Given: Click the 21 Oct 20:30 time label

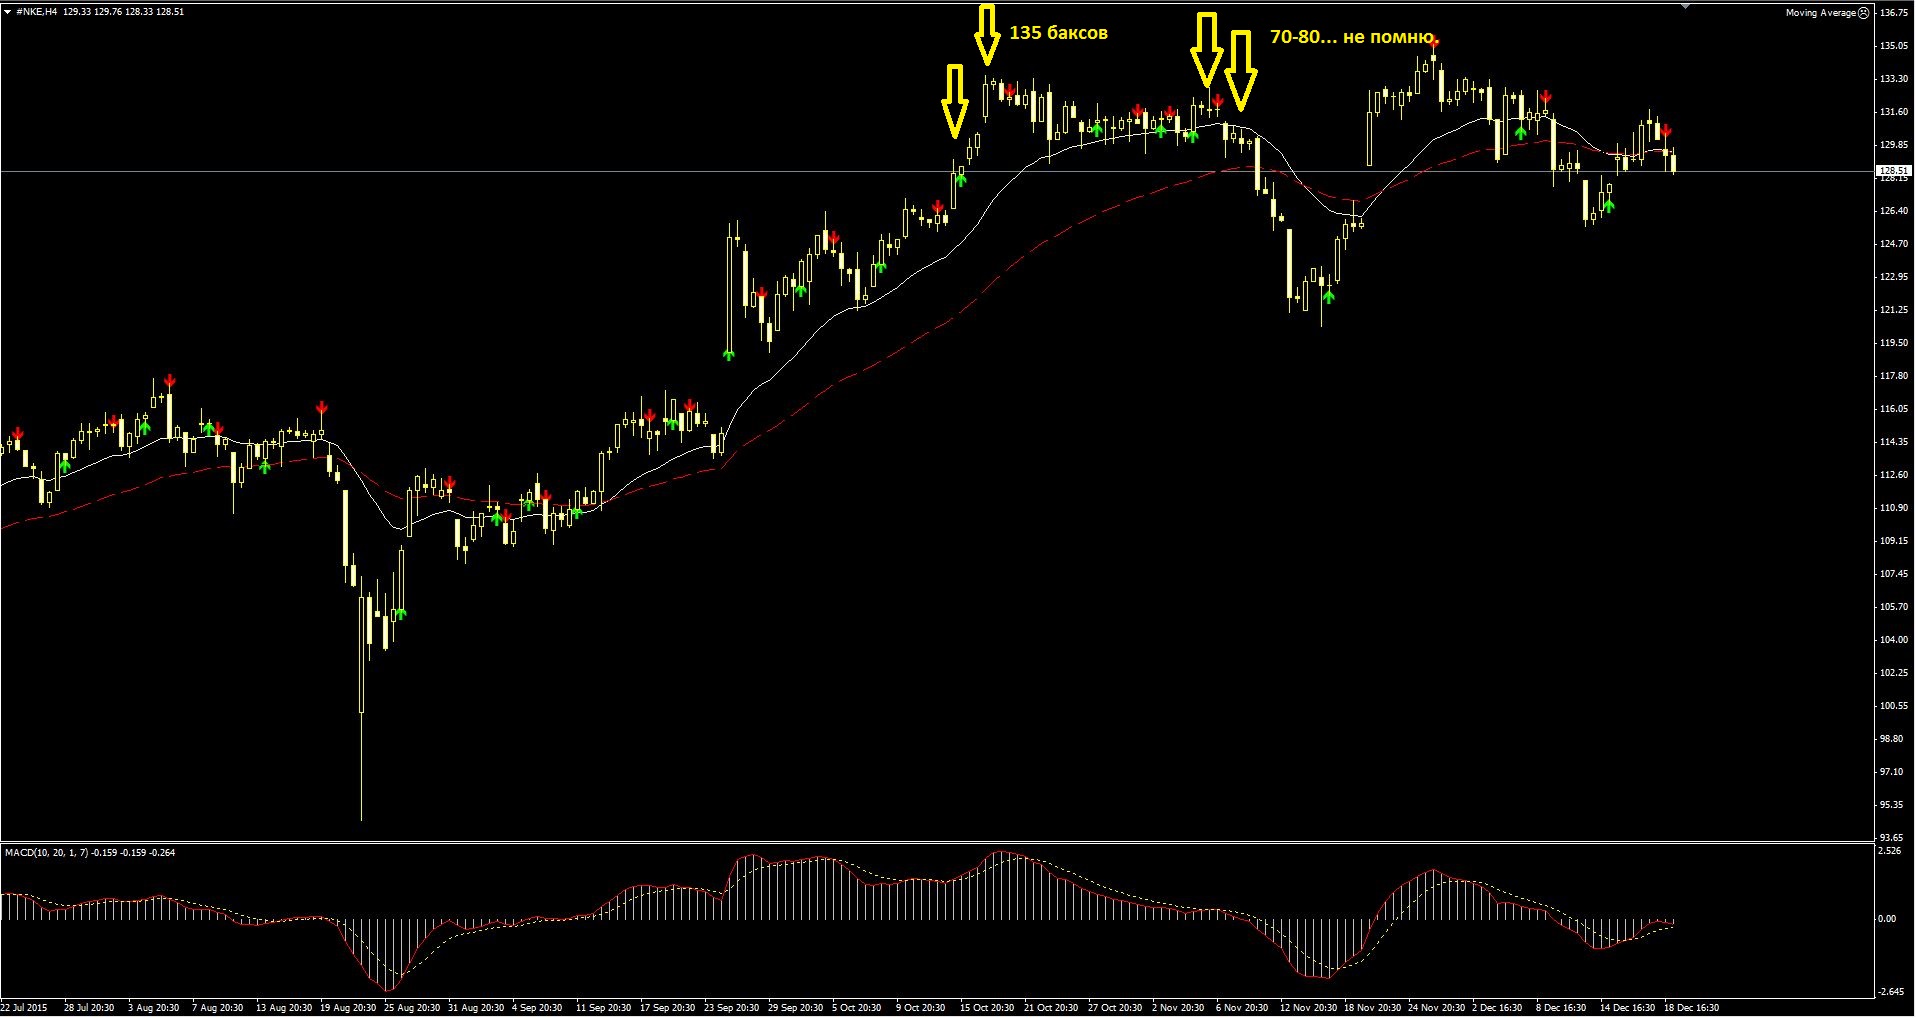Looking at the screenshot, I should 1051,1008.
